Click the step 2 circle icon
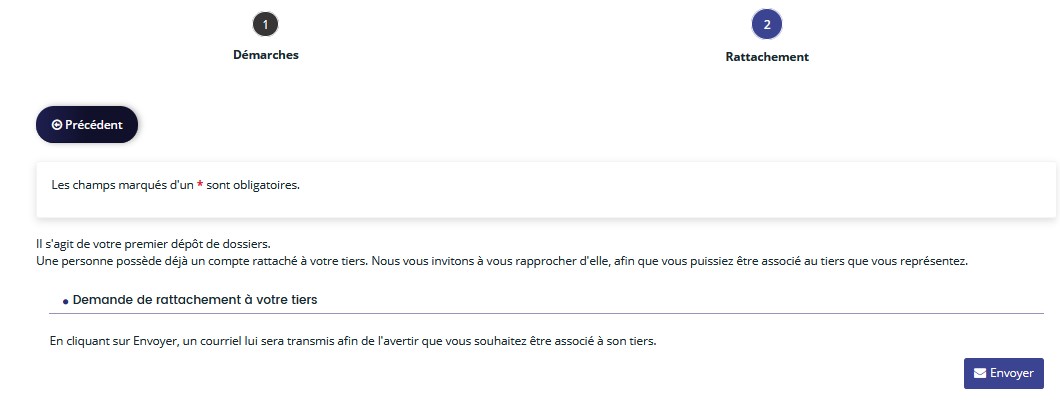Screen dimensions: 1060x405 coord(767,25)
